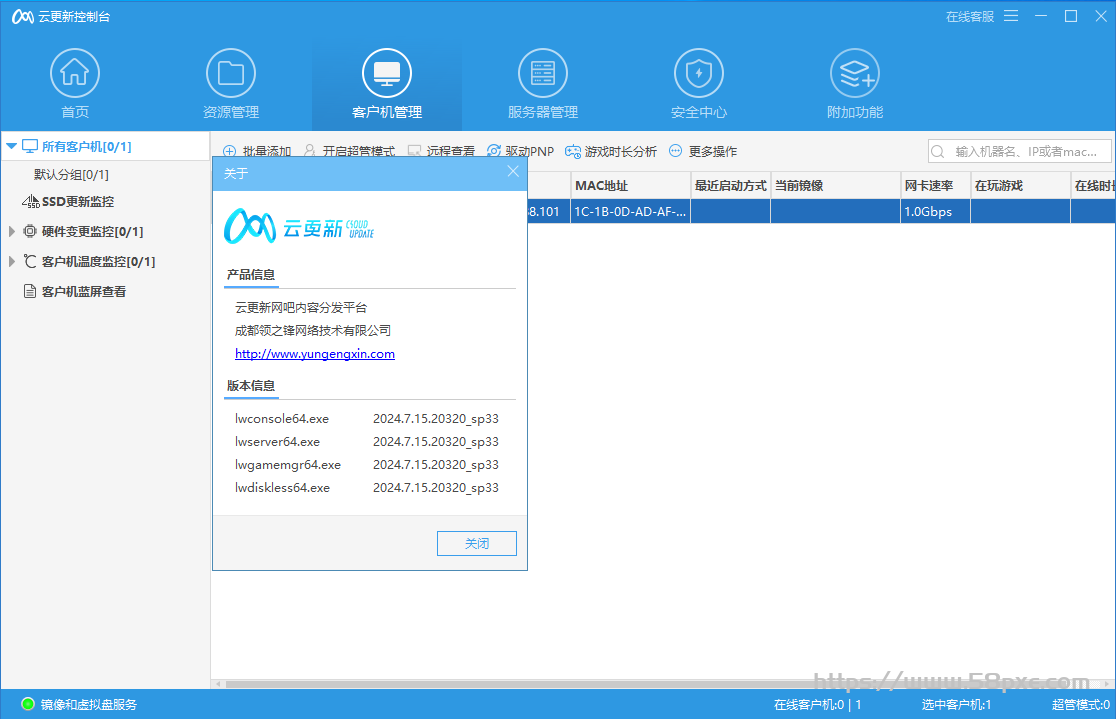Click 游戏时长分析 gamepad icon
1116x719 pixels.
[573, 151]
